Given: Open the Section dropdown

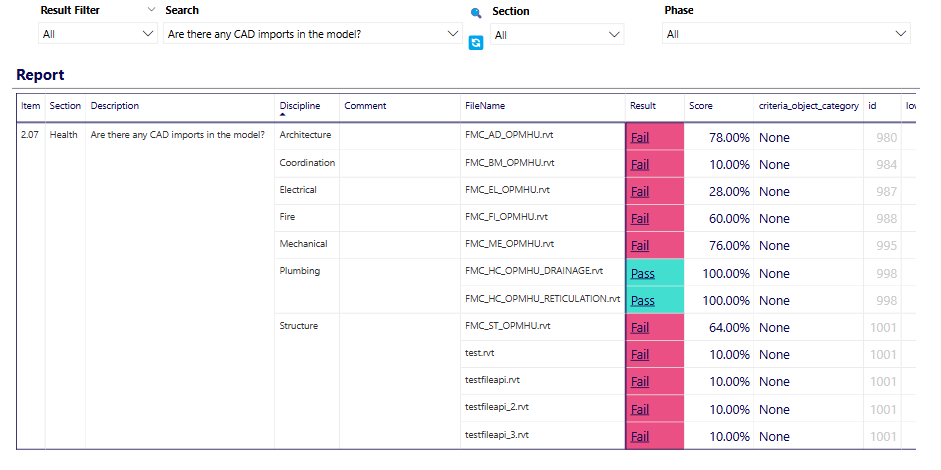Looking at the screenshot, I should click(x=557, y=35).
